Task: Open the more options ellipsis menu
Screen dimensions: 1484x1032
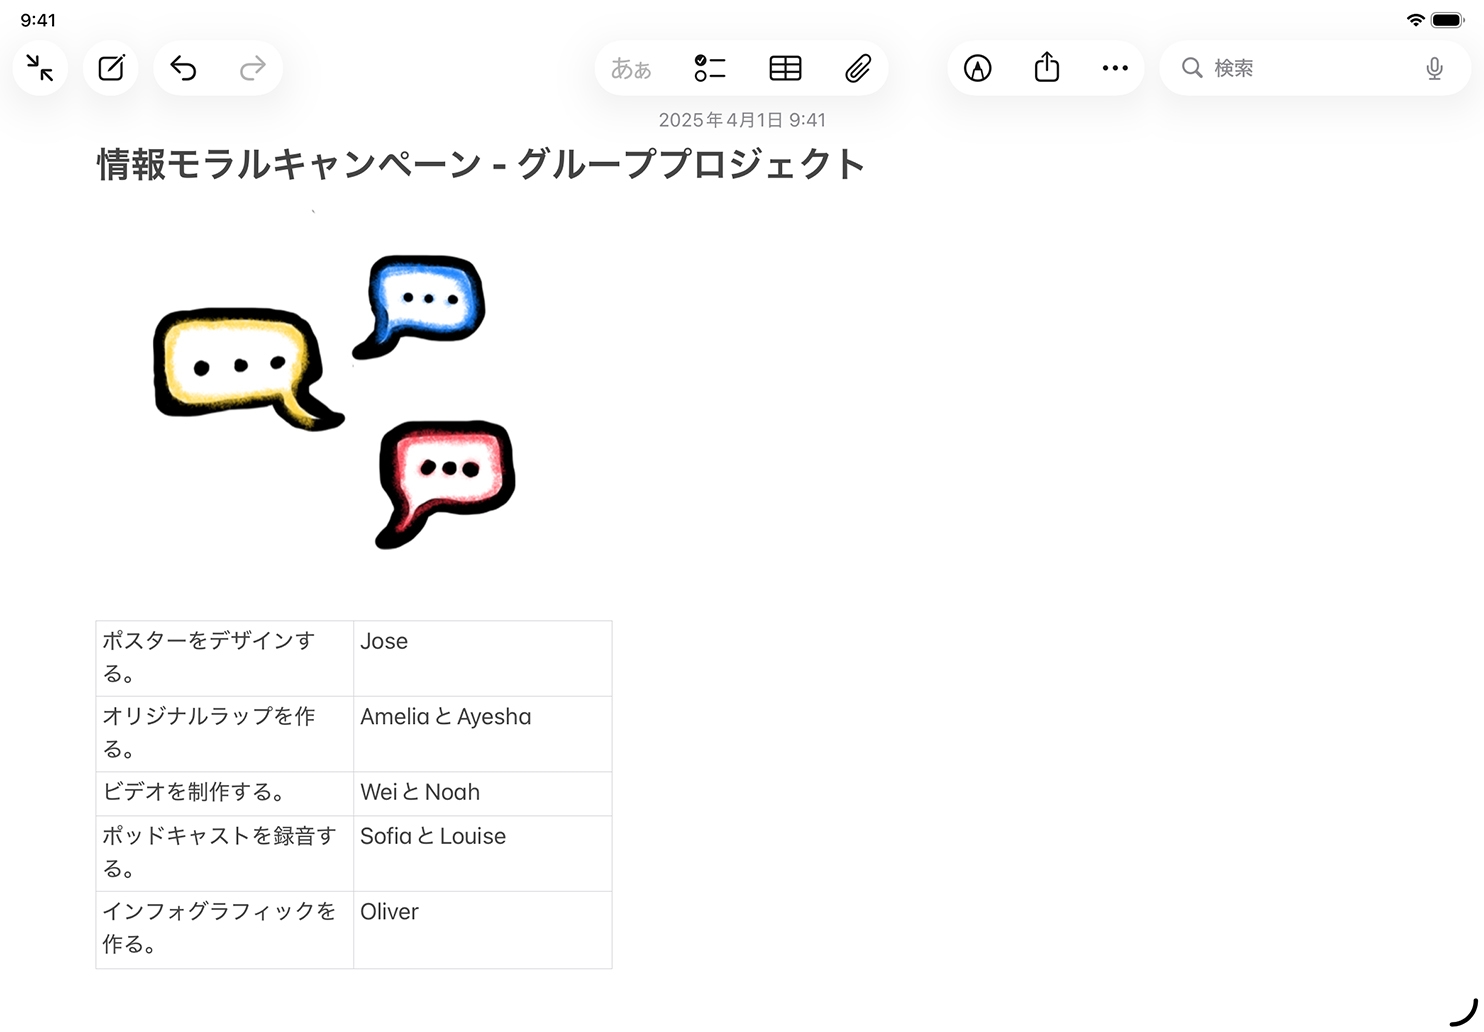Action: (1115, 68)
